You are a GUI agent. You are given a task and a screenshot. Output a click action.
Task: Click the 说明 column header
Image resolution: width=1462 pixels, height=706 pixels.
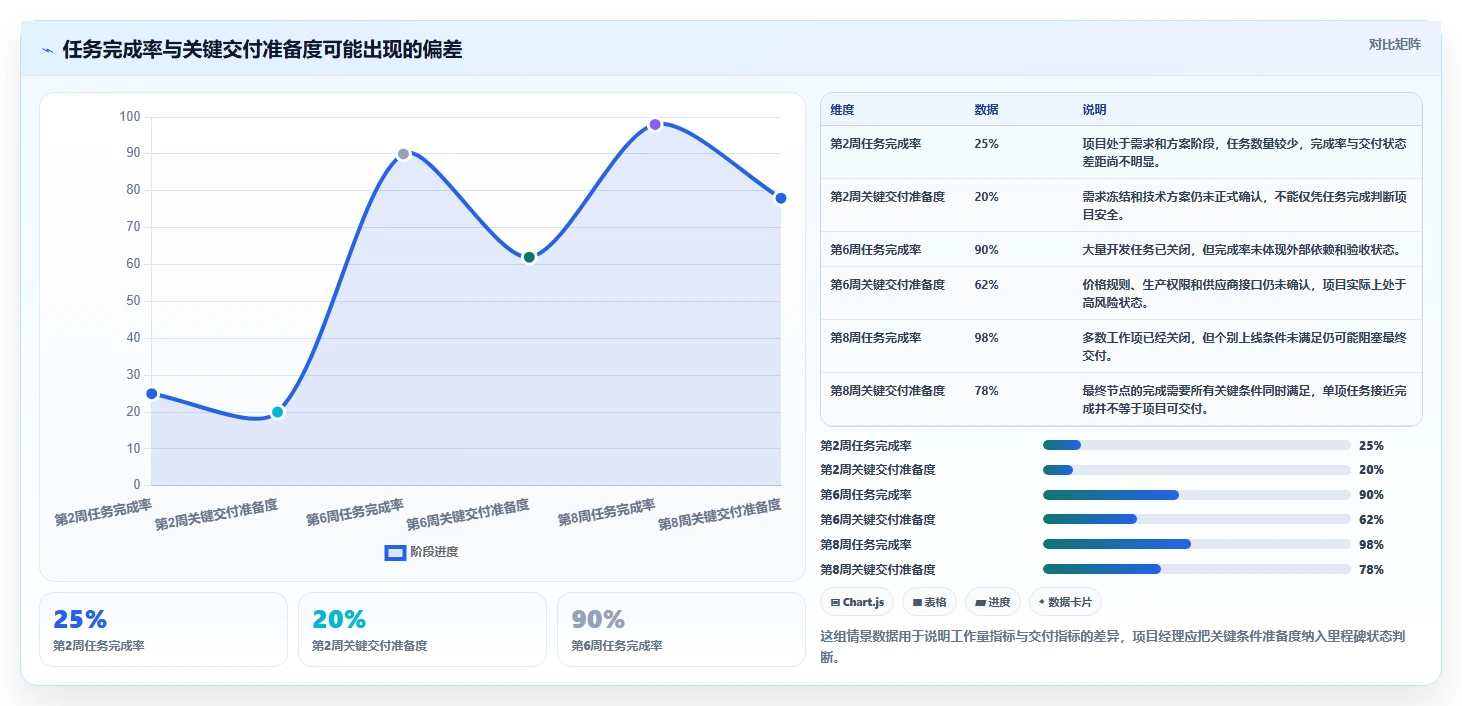point(1094,110)
